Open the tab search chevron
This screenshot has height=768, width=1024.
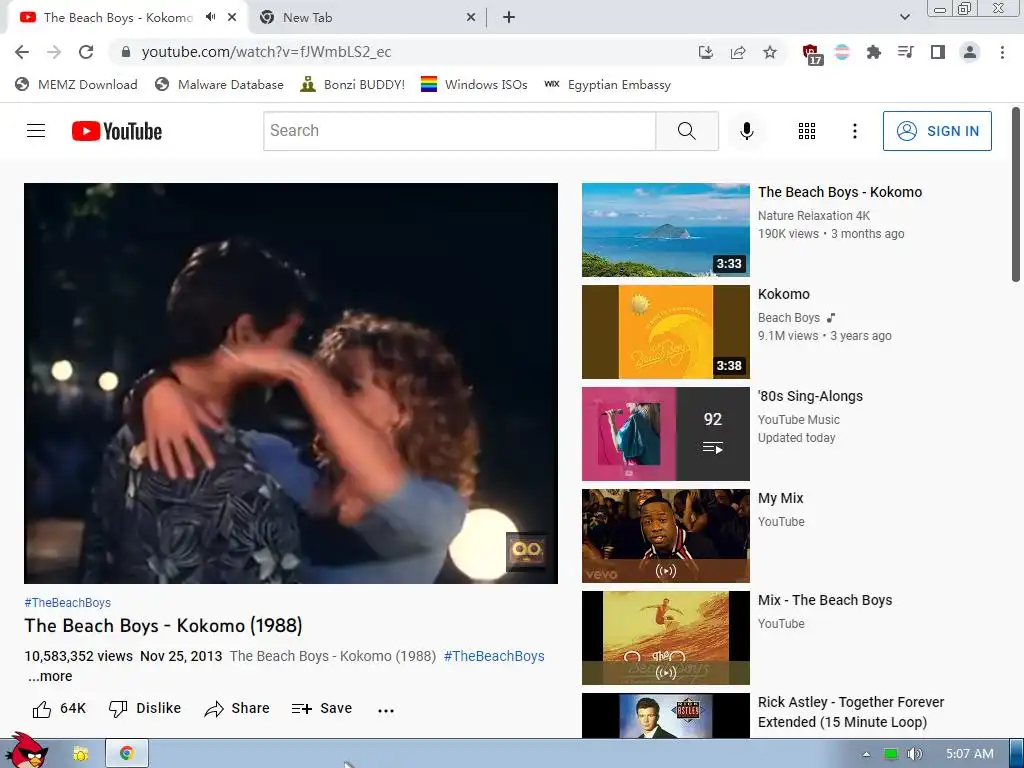pyautogui.click(x=904, y=17)
